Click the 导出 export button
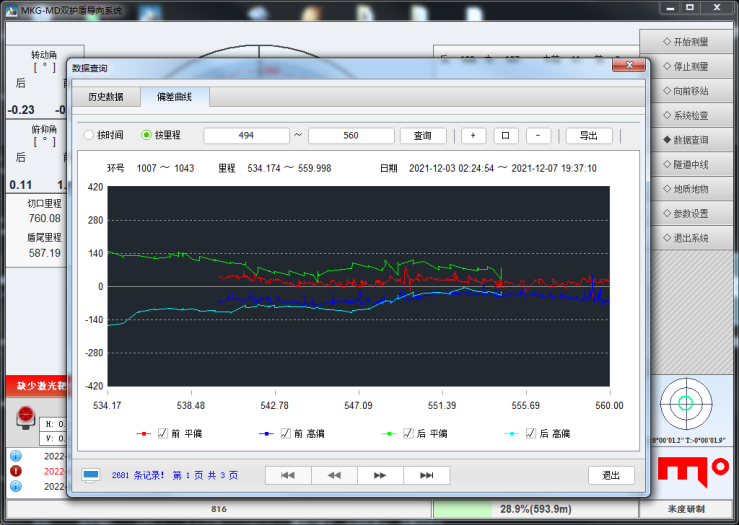 pyautogui.click(x=589, y=136)
